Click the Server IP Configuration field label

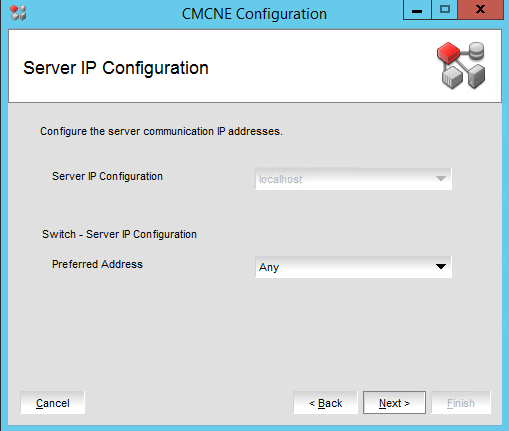click(107, 176)
